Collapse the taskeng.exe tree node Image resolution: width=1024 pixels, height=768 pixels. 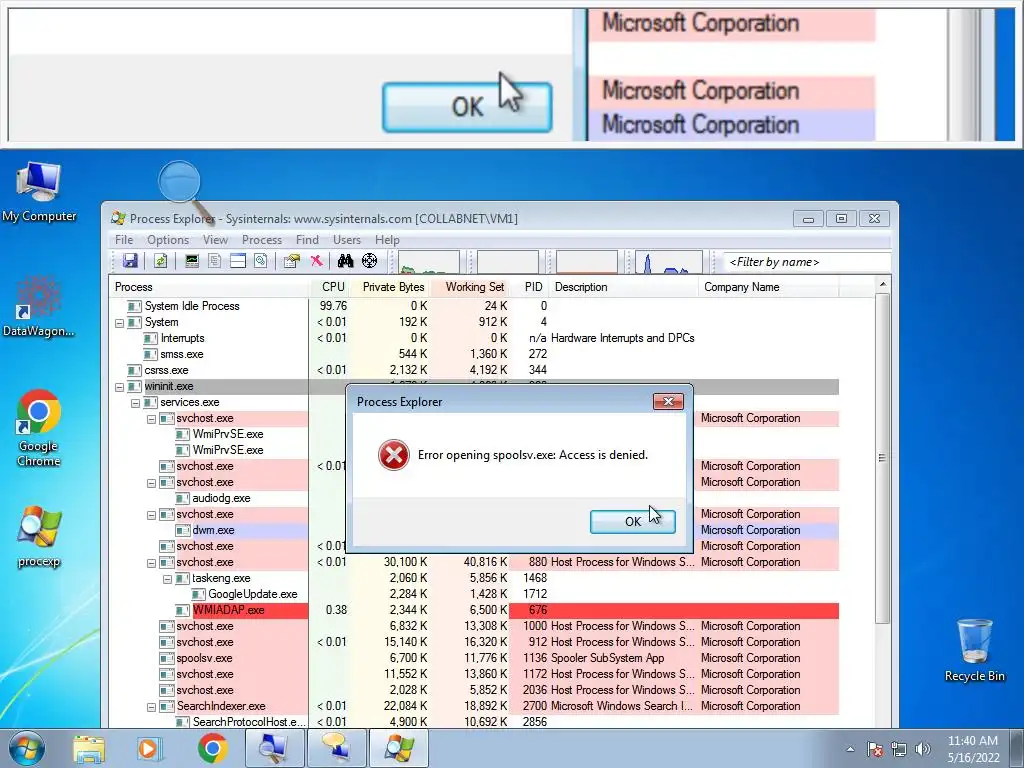pos(167,579)
